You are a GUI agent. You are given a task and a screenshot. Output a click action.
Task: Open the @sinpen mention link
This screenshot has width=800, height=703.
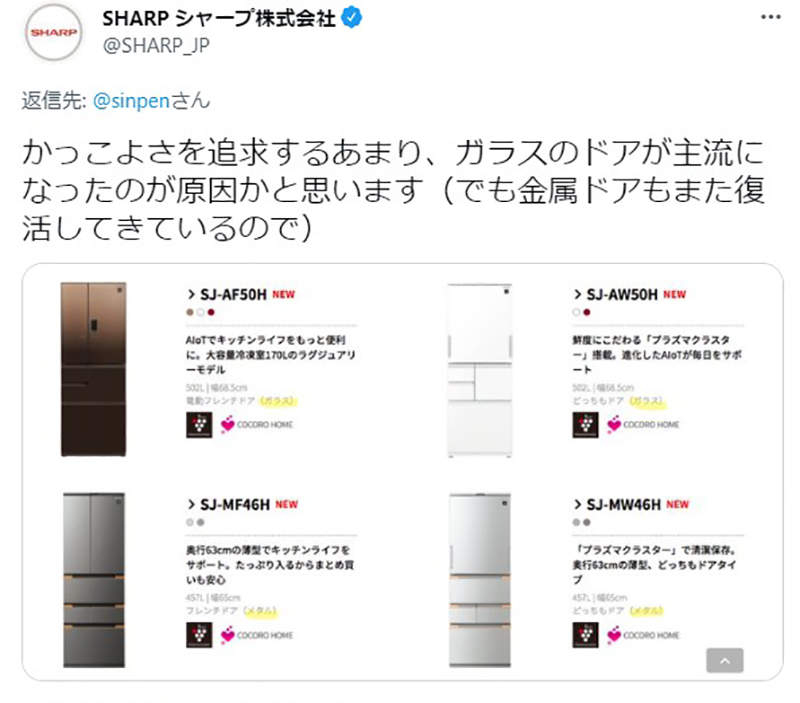tap(131, 101)
